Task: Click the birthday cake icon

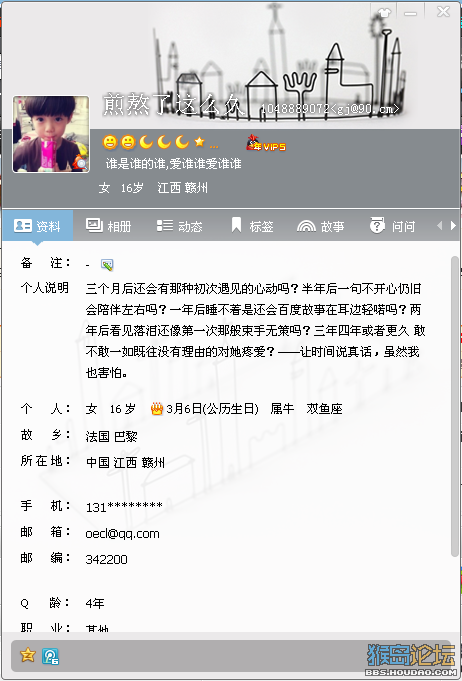Action: pyautogui.click(x=157, y=408)
